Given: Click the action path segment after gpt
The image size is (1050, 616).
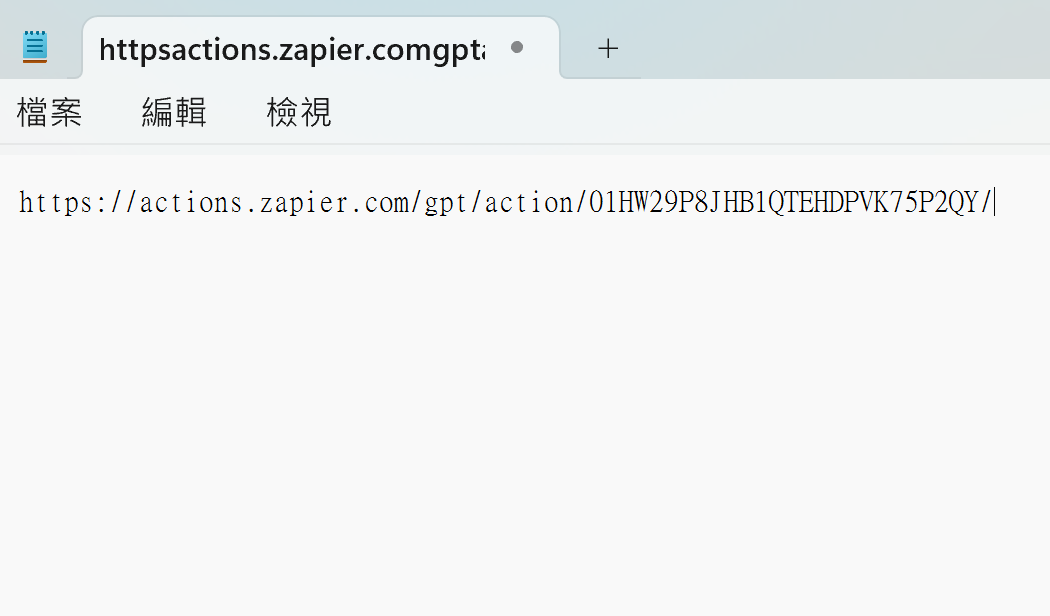Looking at the screenshot, I should click(x=529, y=202).
